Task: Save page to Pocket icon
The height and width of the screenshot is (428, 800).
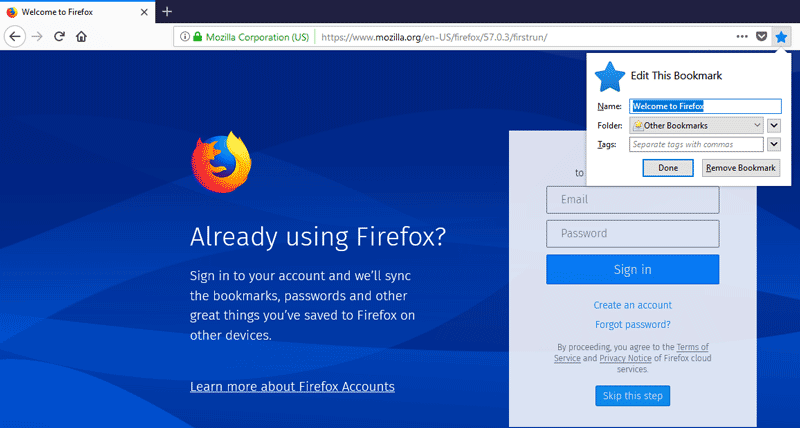Action: (761, 37)
